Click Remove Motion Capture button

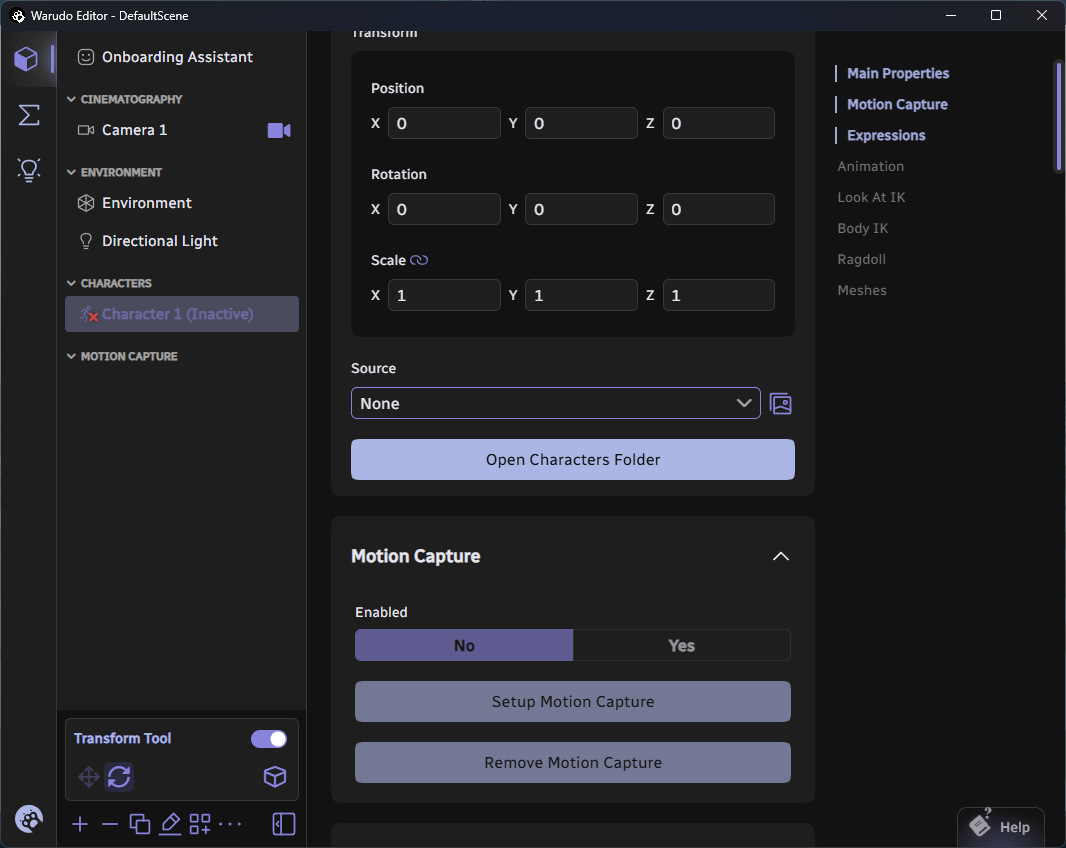[572, 763]
